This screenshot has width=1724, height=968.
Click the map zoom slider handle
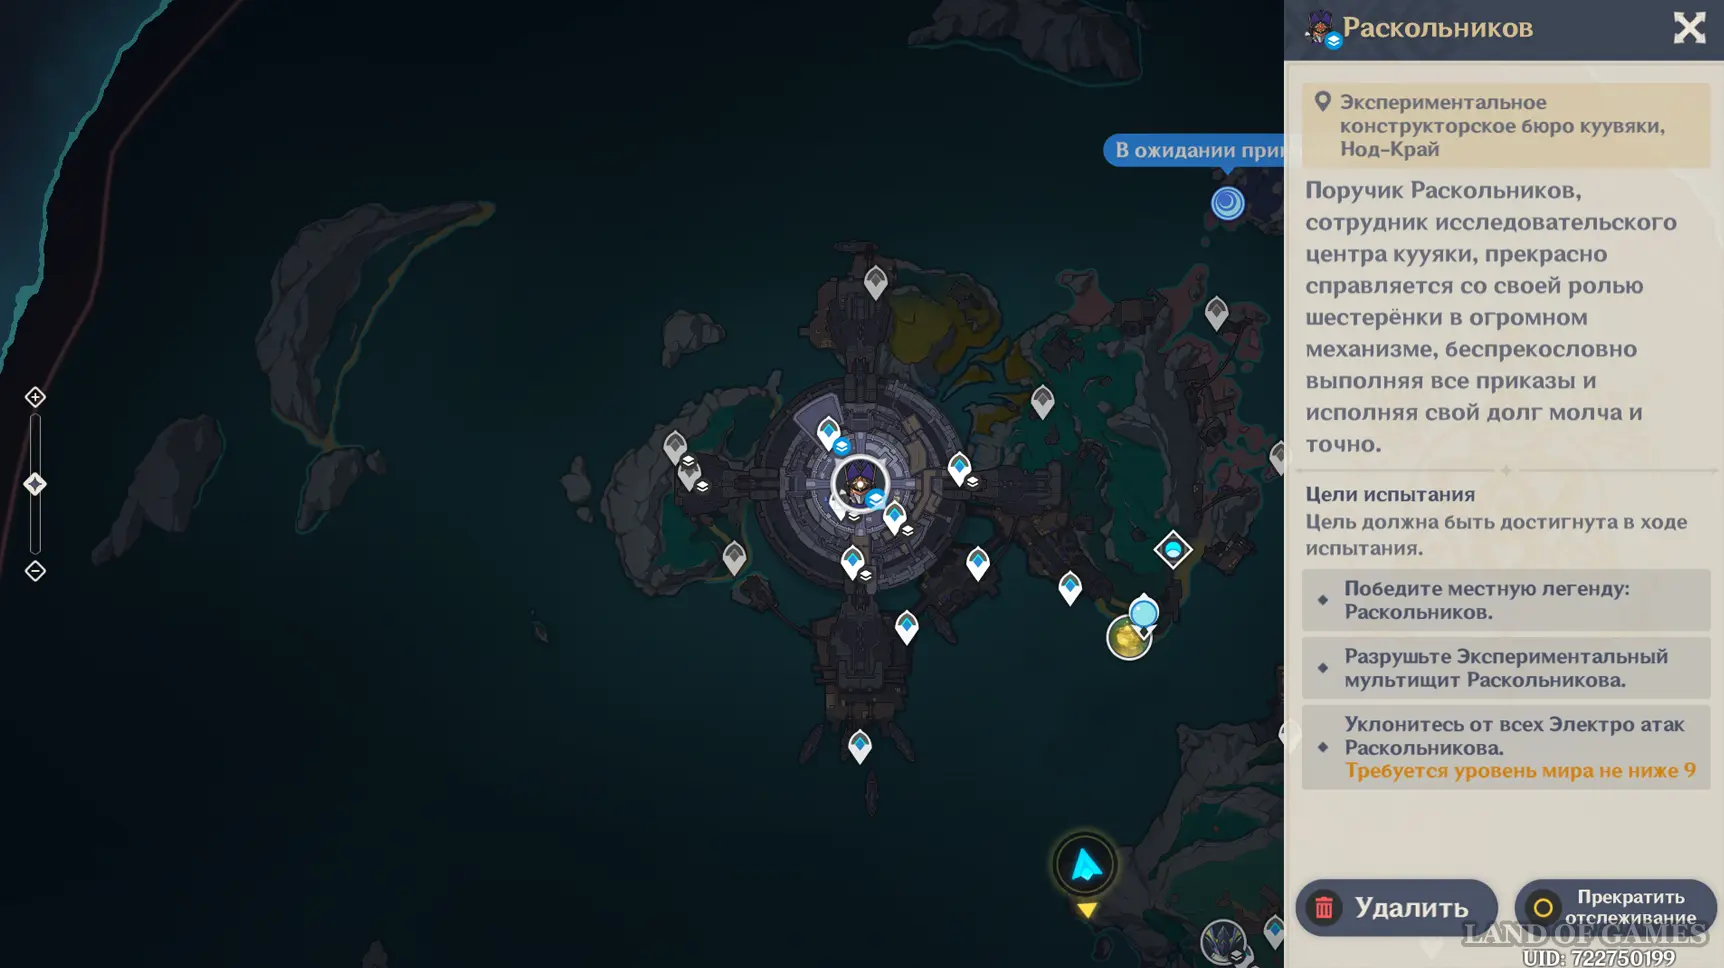[35, 484]
